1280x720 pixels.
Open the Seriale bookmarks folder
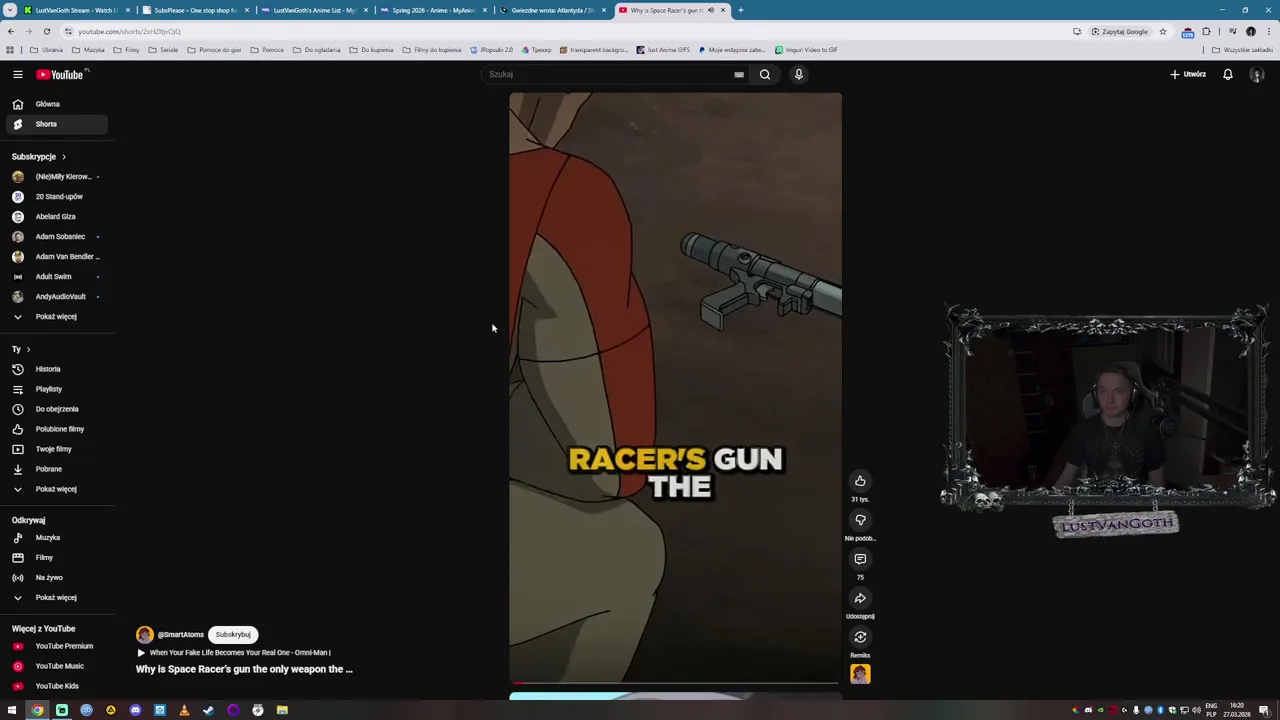coord(164,49)
